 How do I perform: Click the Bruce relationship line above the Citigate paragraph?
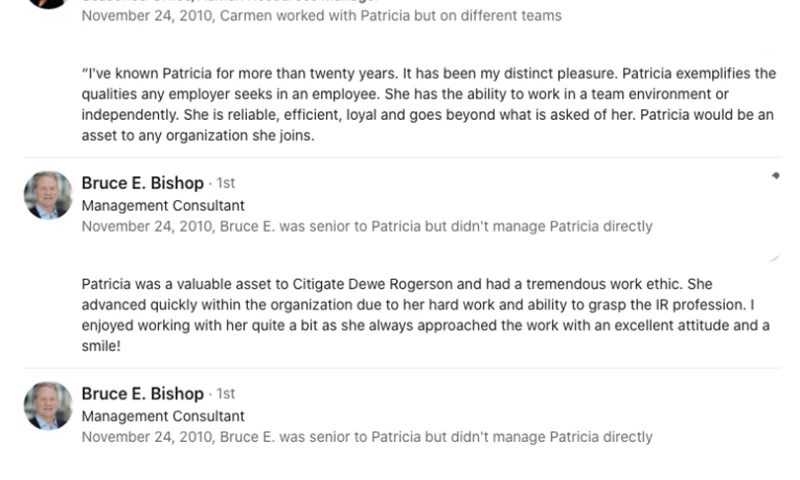[x=367, y=226]
